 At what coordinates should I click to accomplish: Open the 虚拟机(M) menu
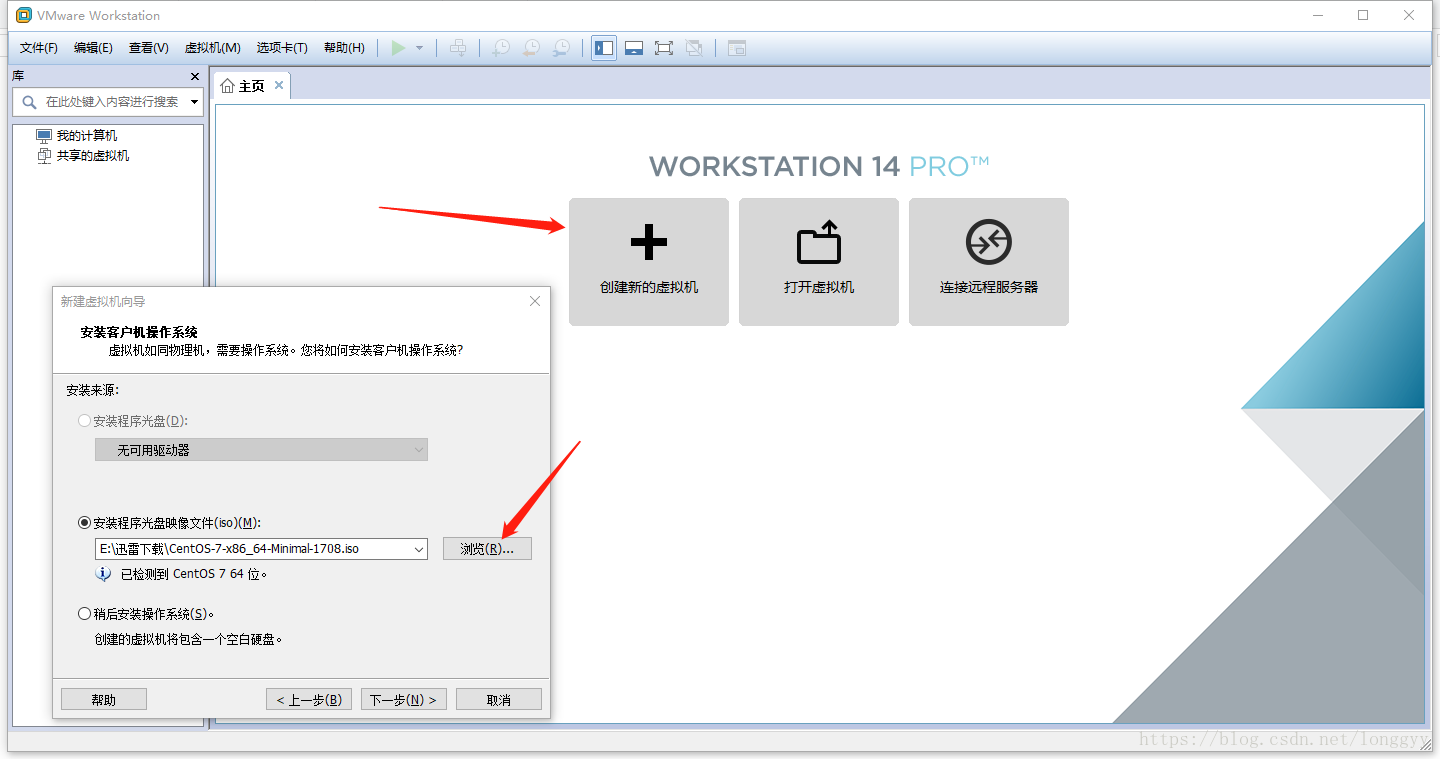pos(212,48)
